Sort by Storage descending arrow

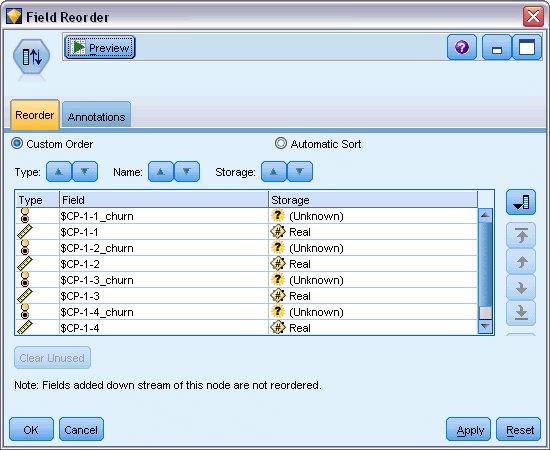300,172
